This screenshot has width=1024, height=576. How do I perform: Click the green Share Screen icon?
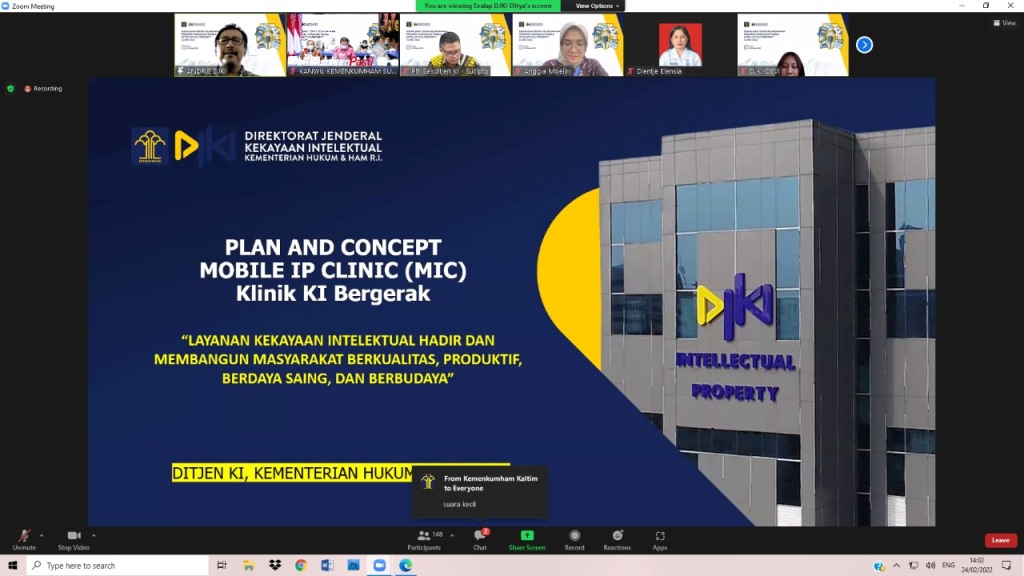tap(527, 536)
